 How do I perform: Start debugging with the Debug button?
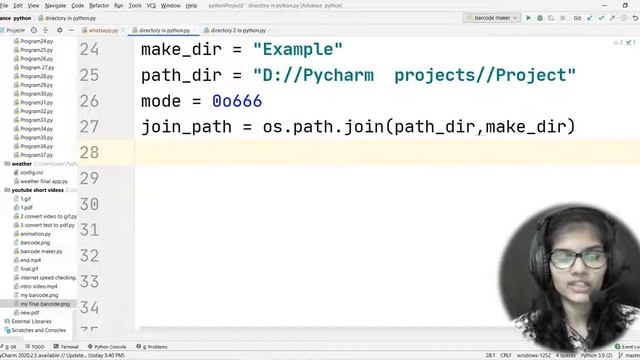(540, 18)
